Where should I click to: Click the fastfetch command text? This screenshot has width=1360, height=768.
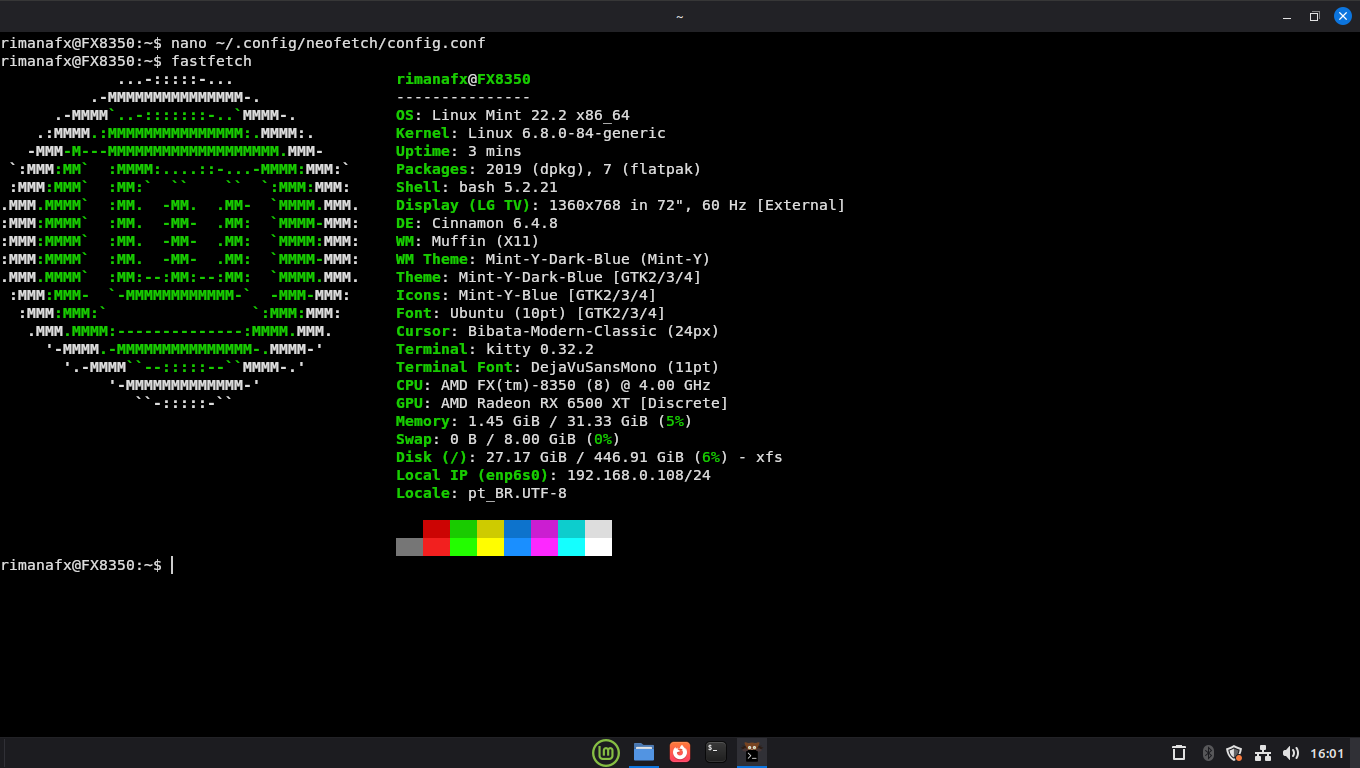[211, 61]
